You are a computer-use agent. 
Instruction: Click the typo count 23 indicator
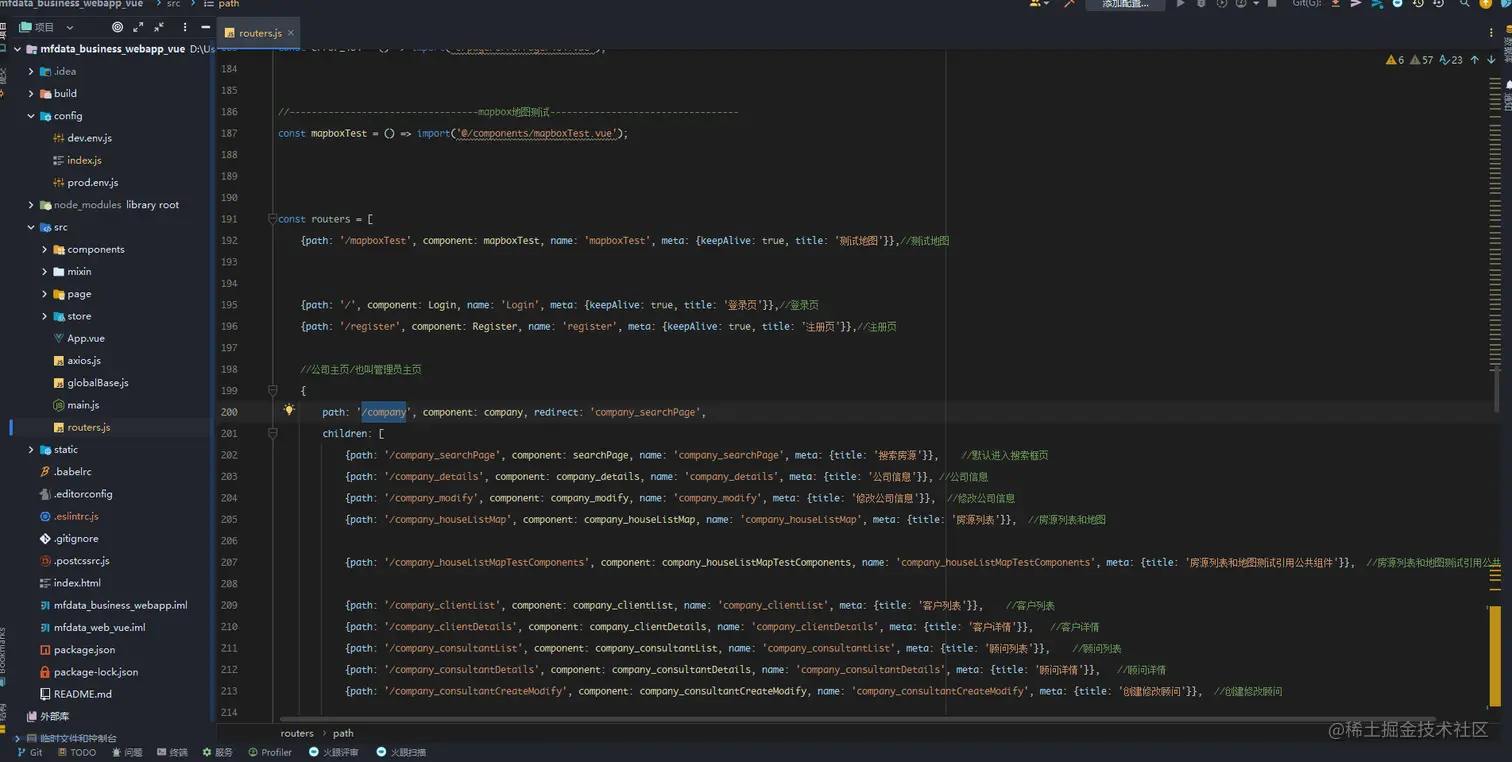[1450, 60]
